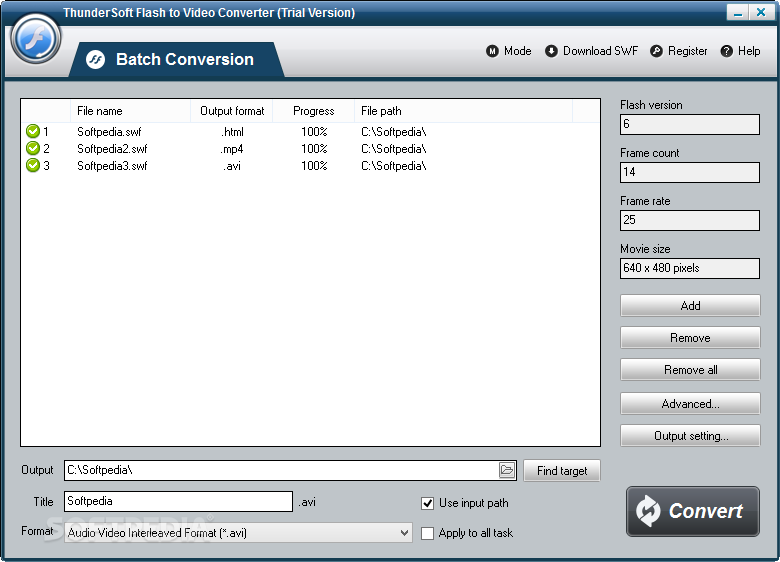Click the Convert arrows icon
This screenshot has width=780, height=562.
(648, 511)
